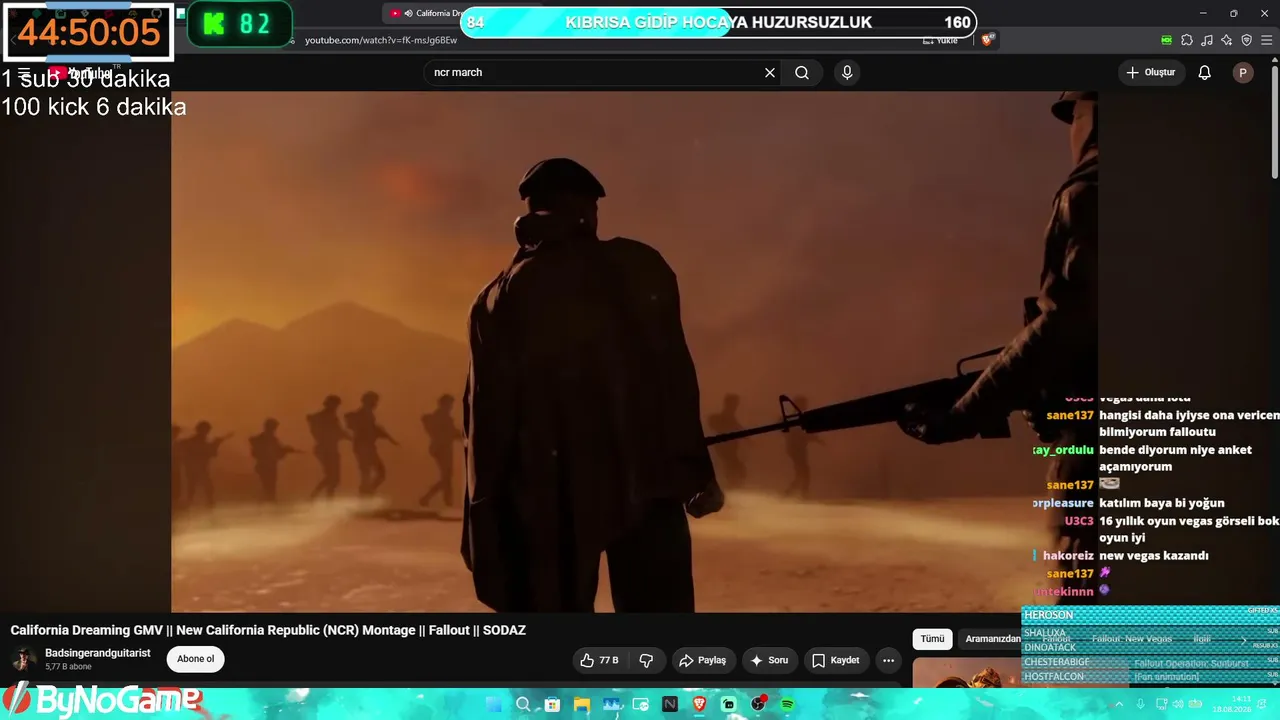The height and width of the screenshot is (720, 1280).
Task: Open Badsingerandguitarist channel avatar
Action: tap(23, 659)
